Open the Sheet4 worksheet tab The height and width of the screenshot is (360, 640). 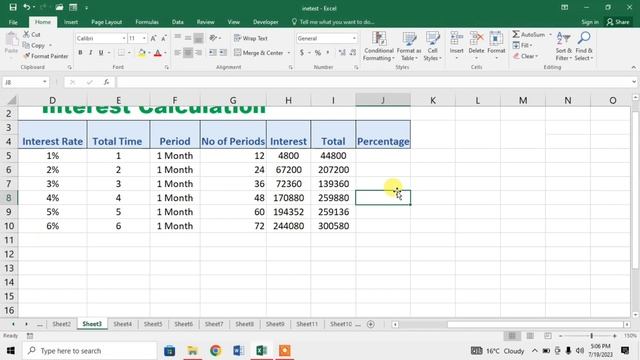click(122, 324)
